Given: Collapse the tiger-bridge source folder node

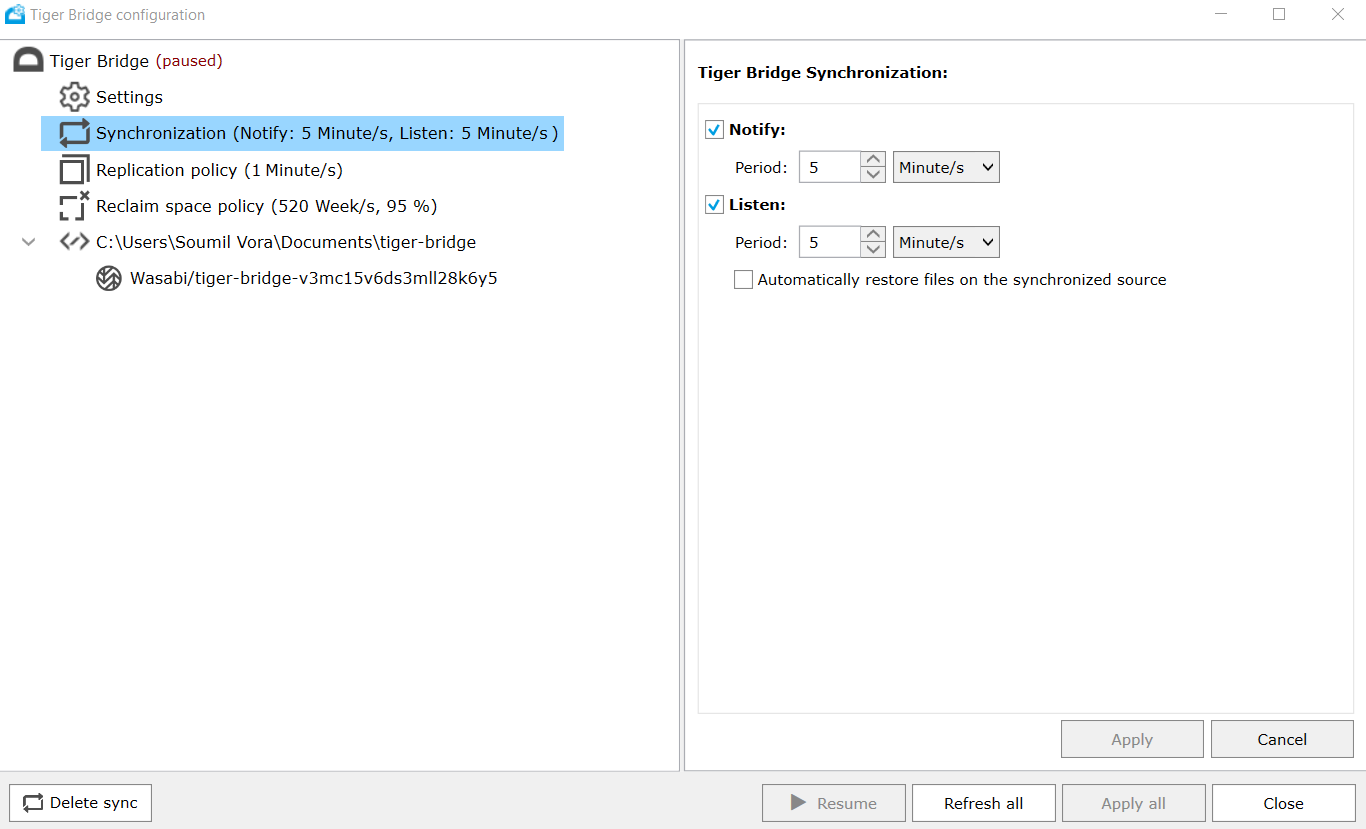Looking at the screenshot, I should tap(29, 242).
